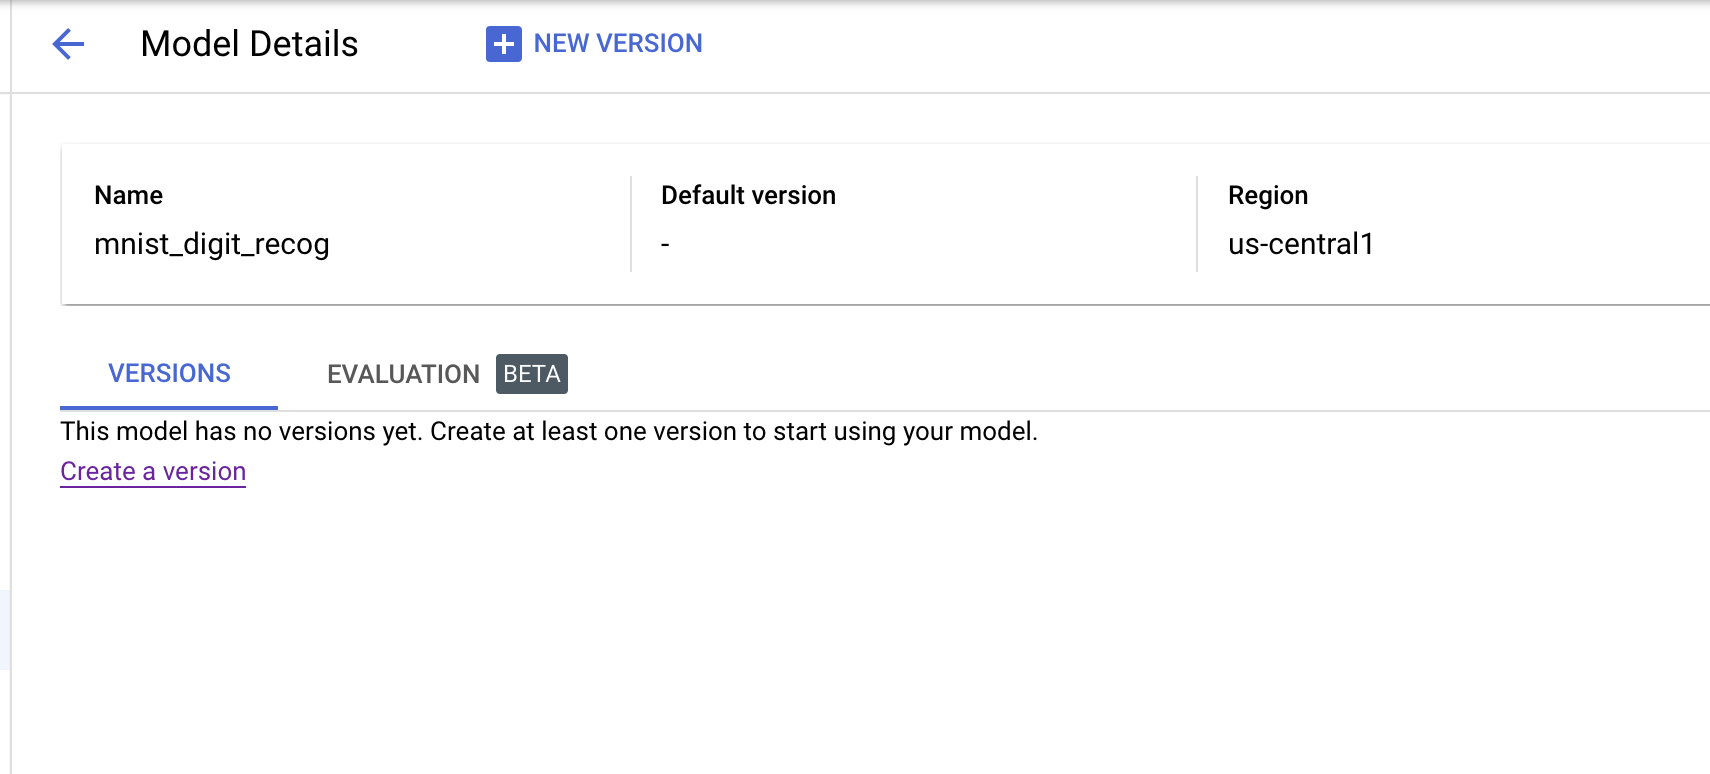Click the highlighted strip on left sidebar edge
1710x774 pixels.
5,629
